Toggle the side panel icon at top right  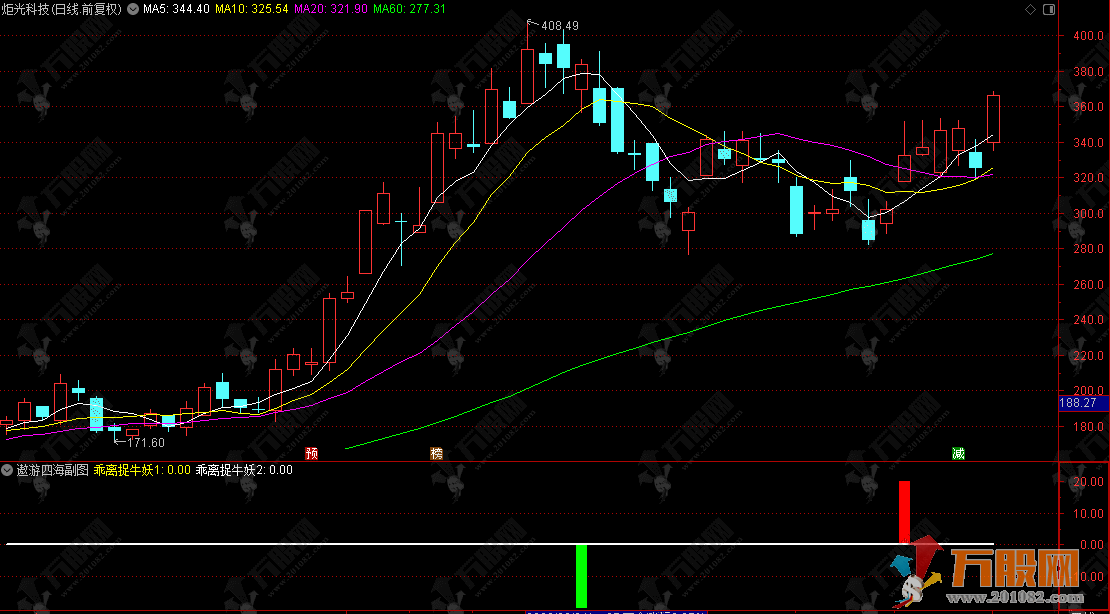click(x=1048, y=9)
